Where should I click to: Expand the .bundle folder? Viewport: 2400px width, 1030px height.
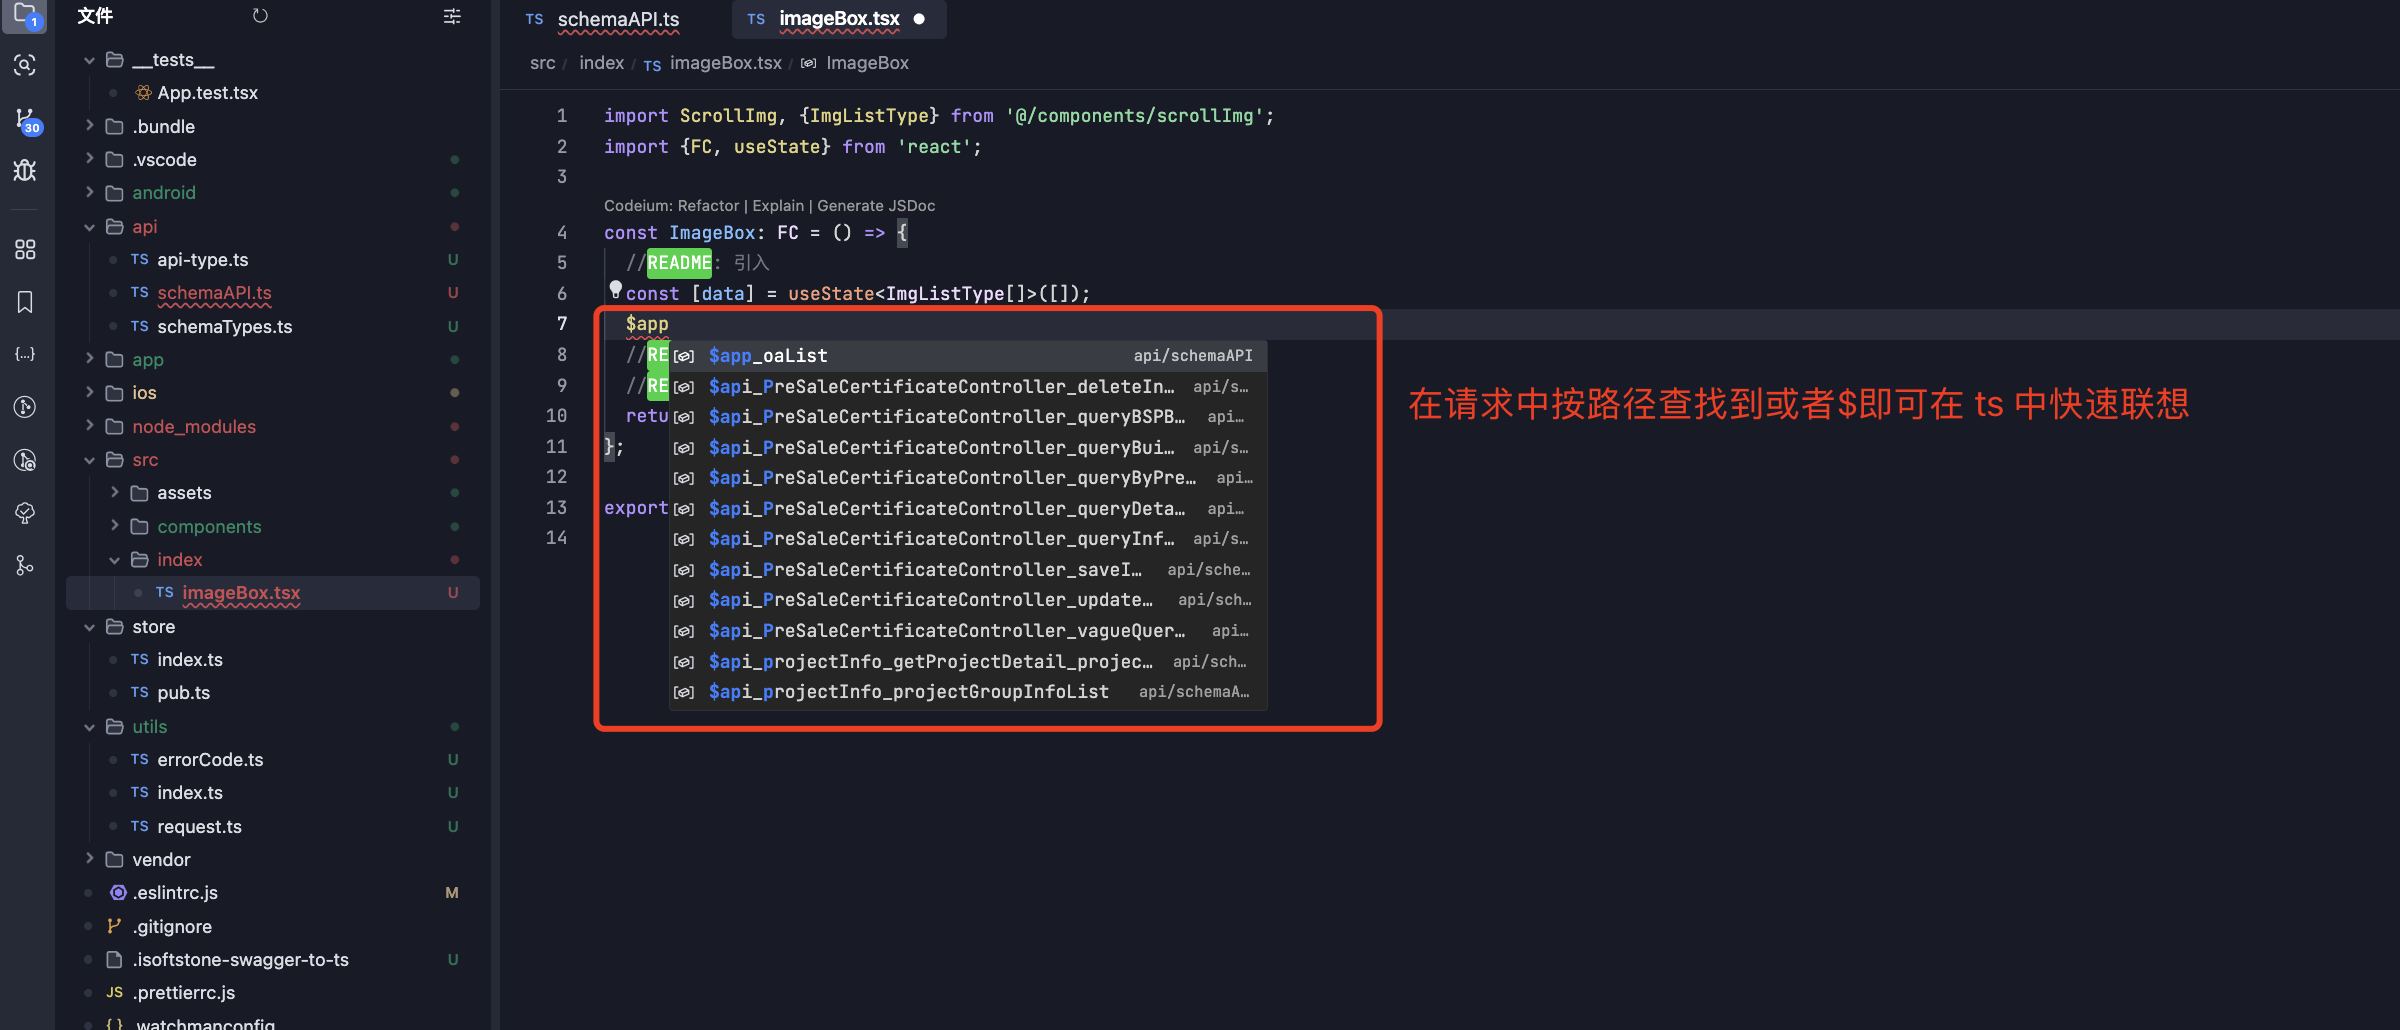89,126
